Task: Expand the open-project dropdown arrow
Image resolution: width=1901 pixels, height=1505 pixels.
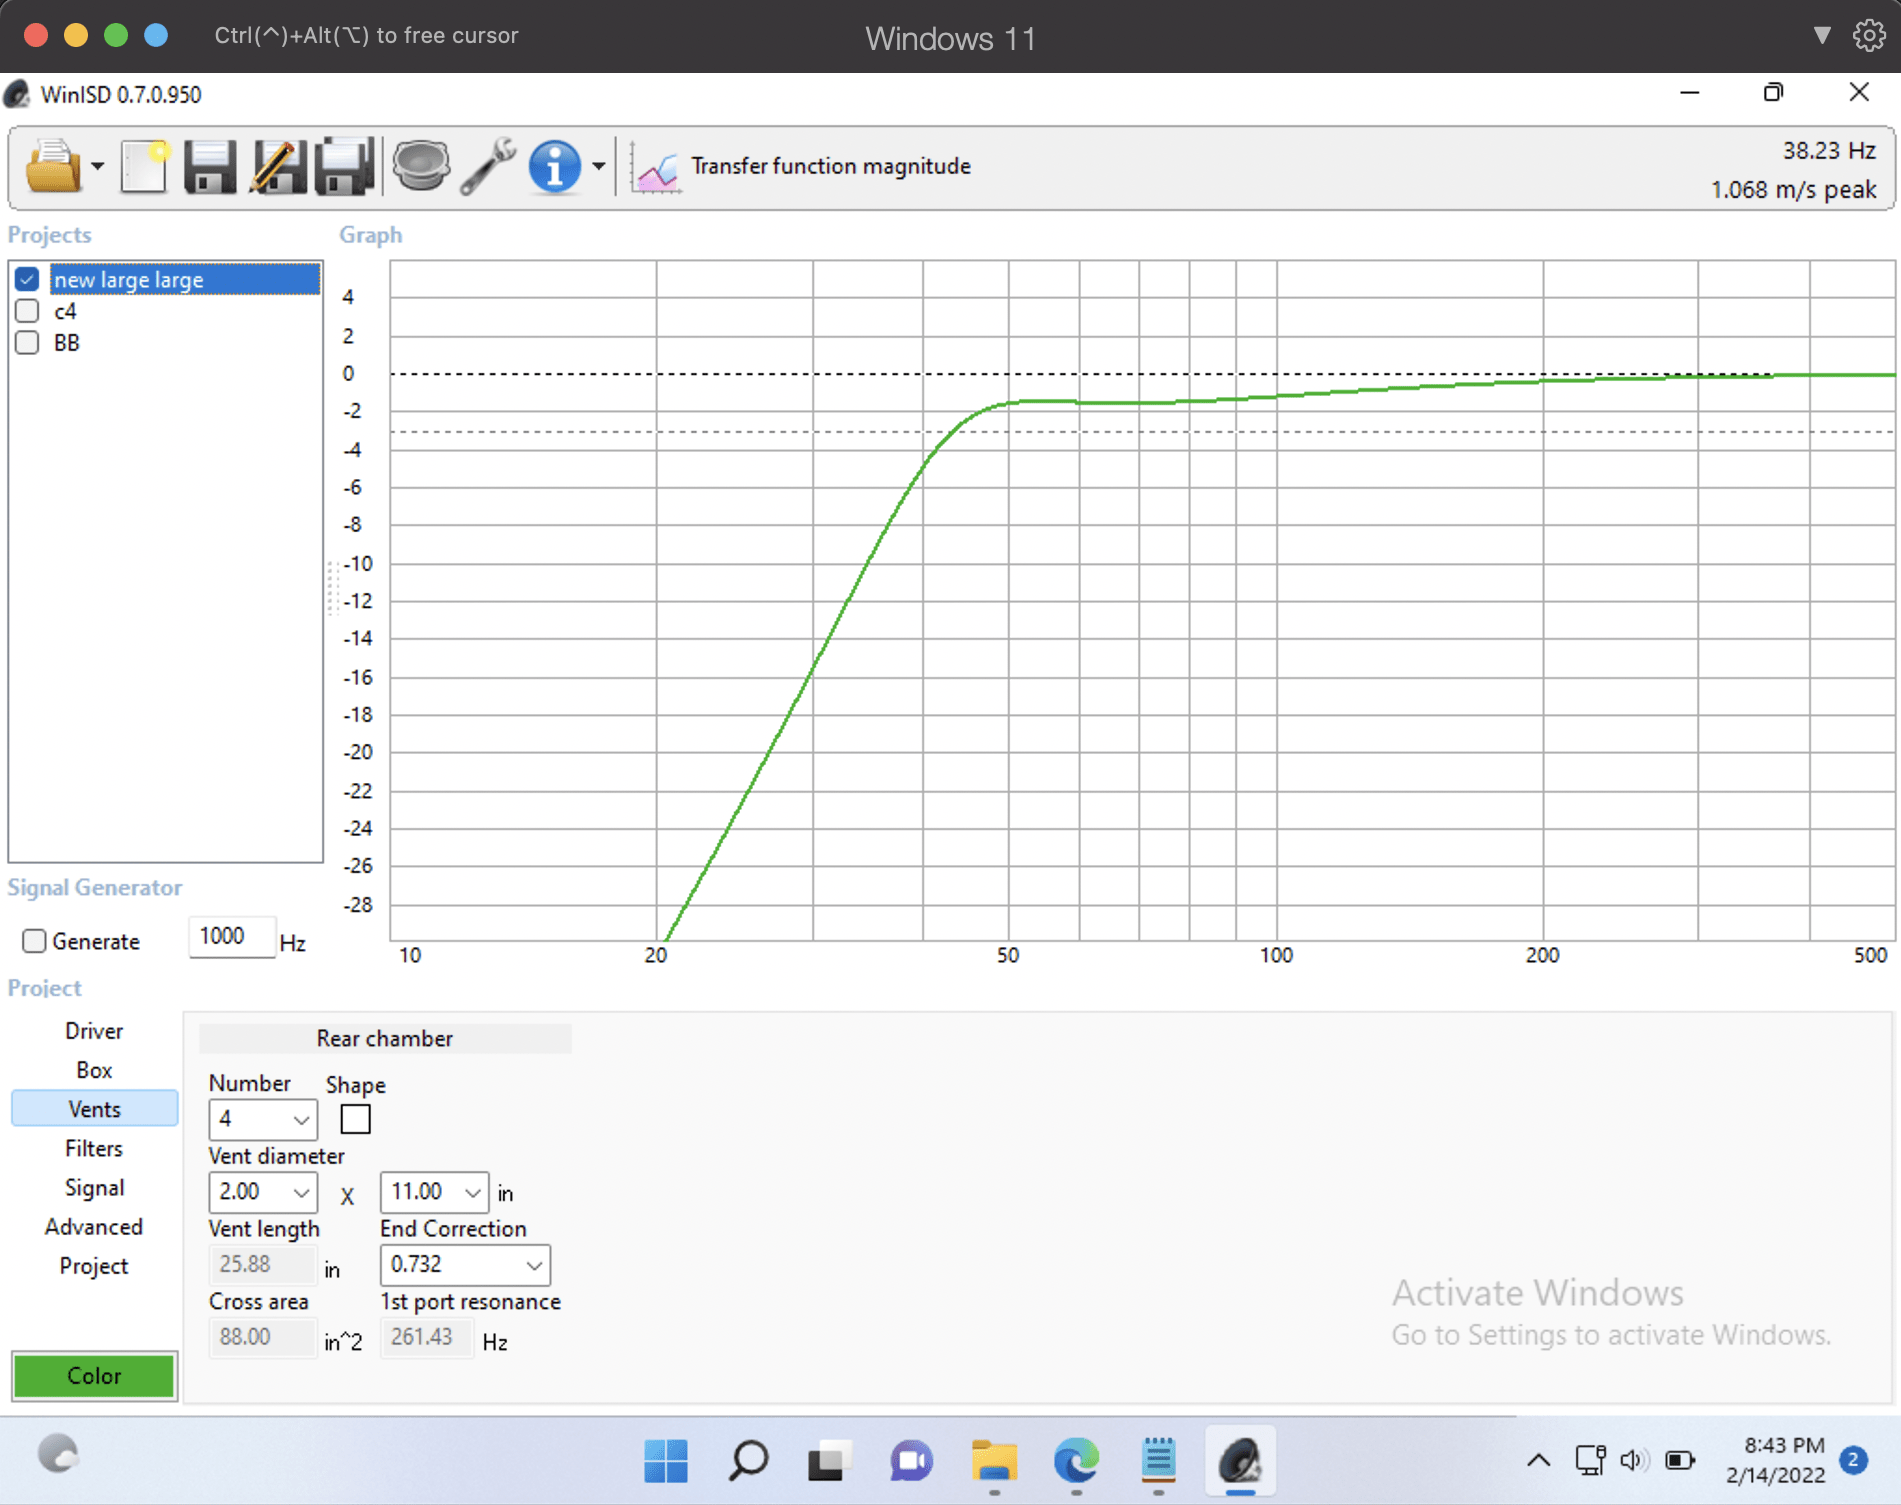Action: point(97,166)
